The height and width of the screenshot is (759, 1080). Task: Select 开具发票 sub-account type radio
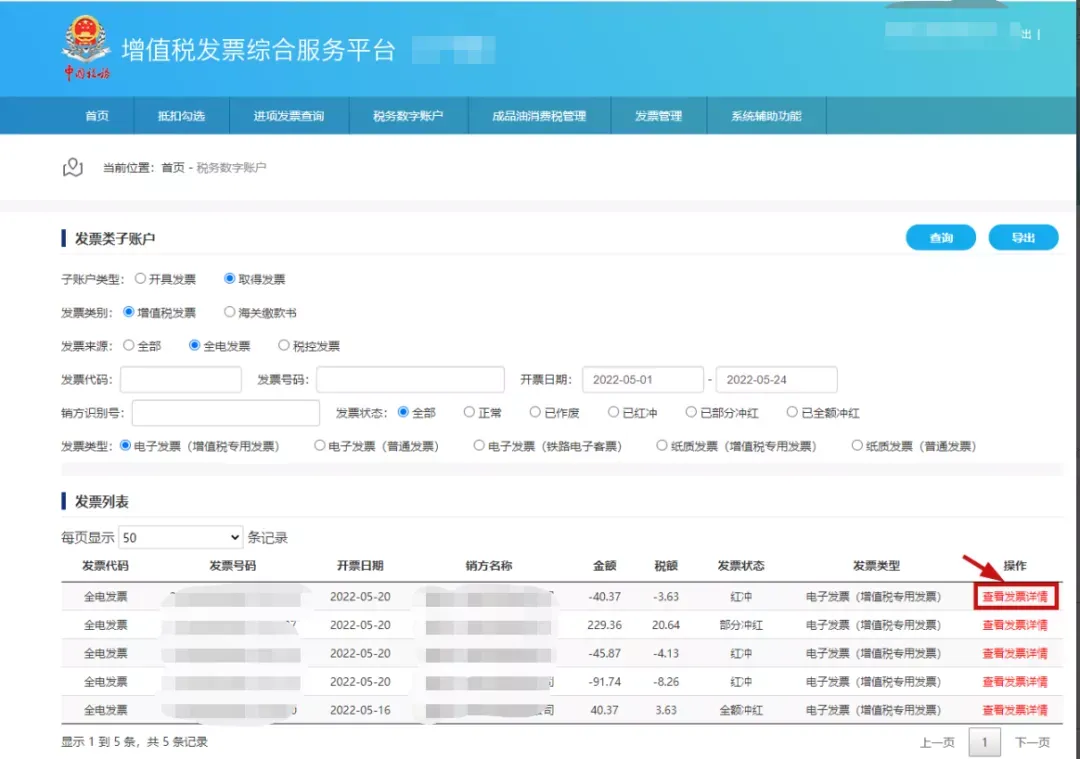[141, 279]
